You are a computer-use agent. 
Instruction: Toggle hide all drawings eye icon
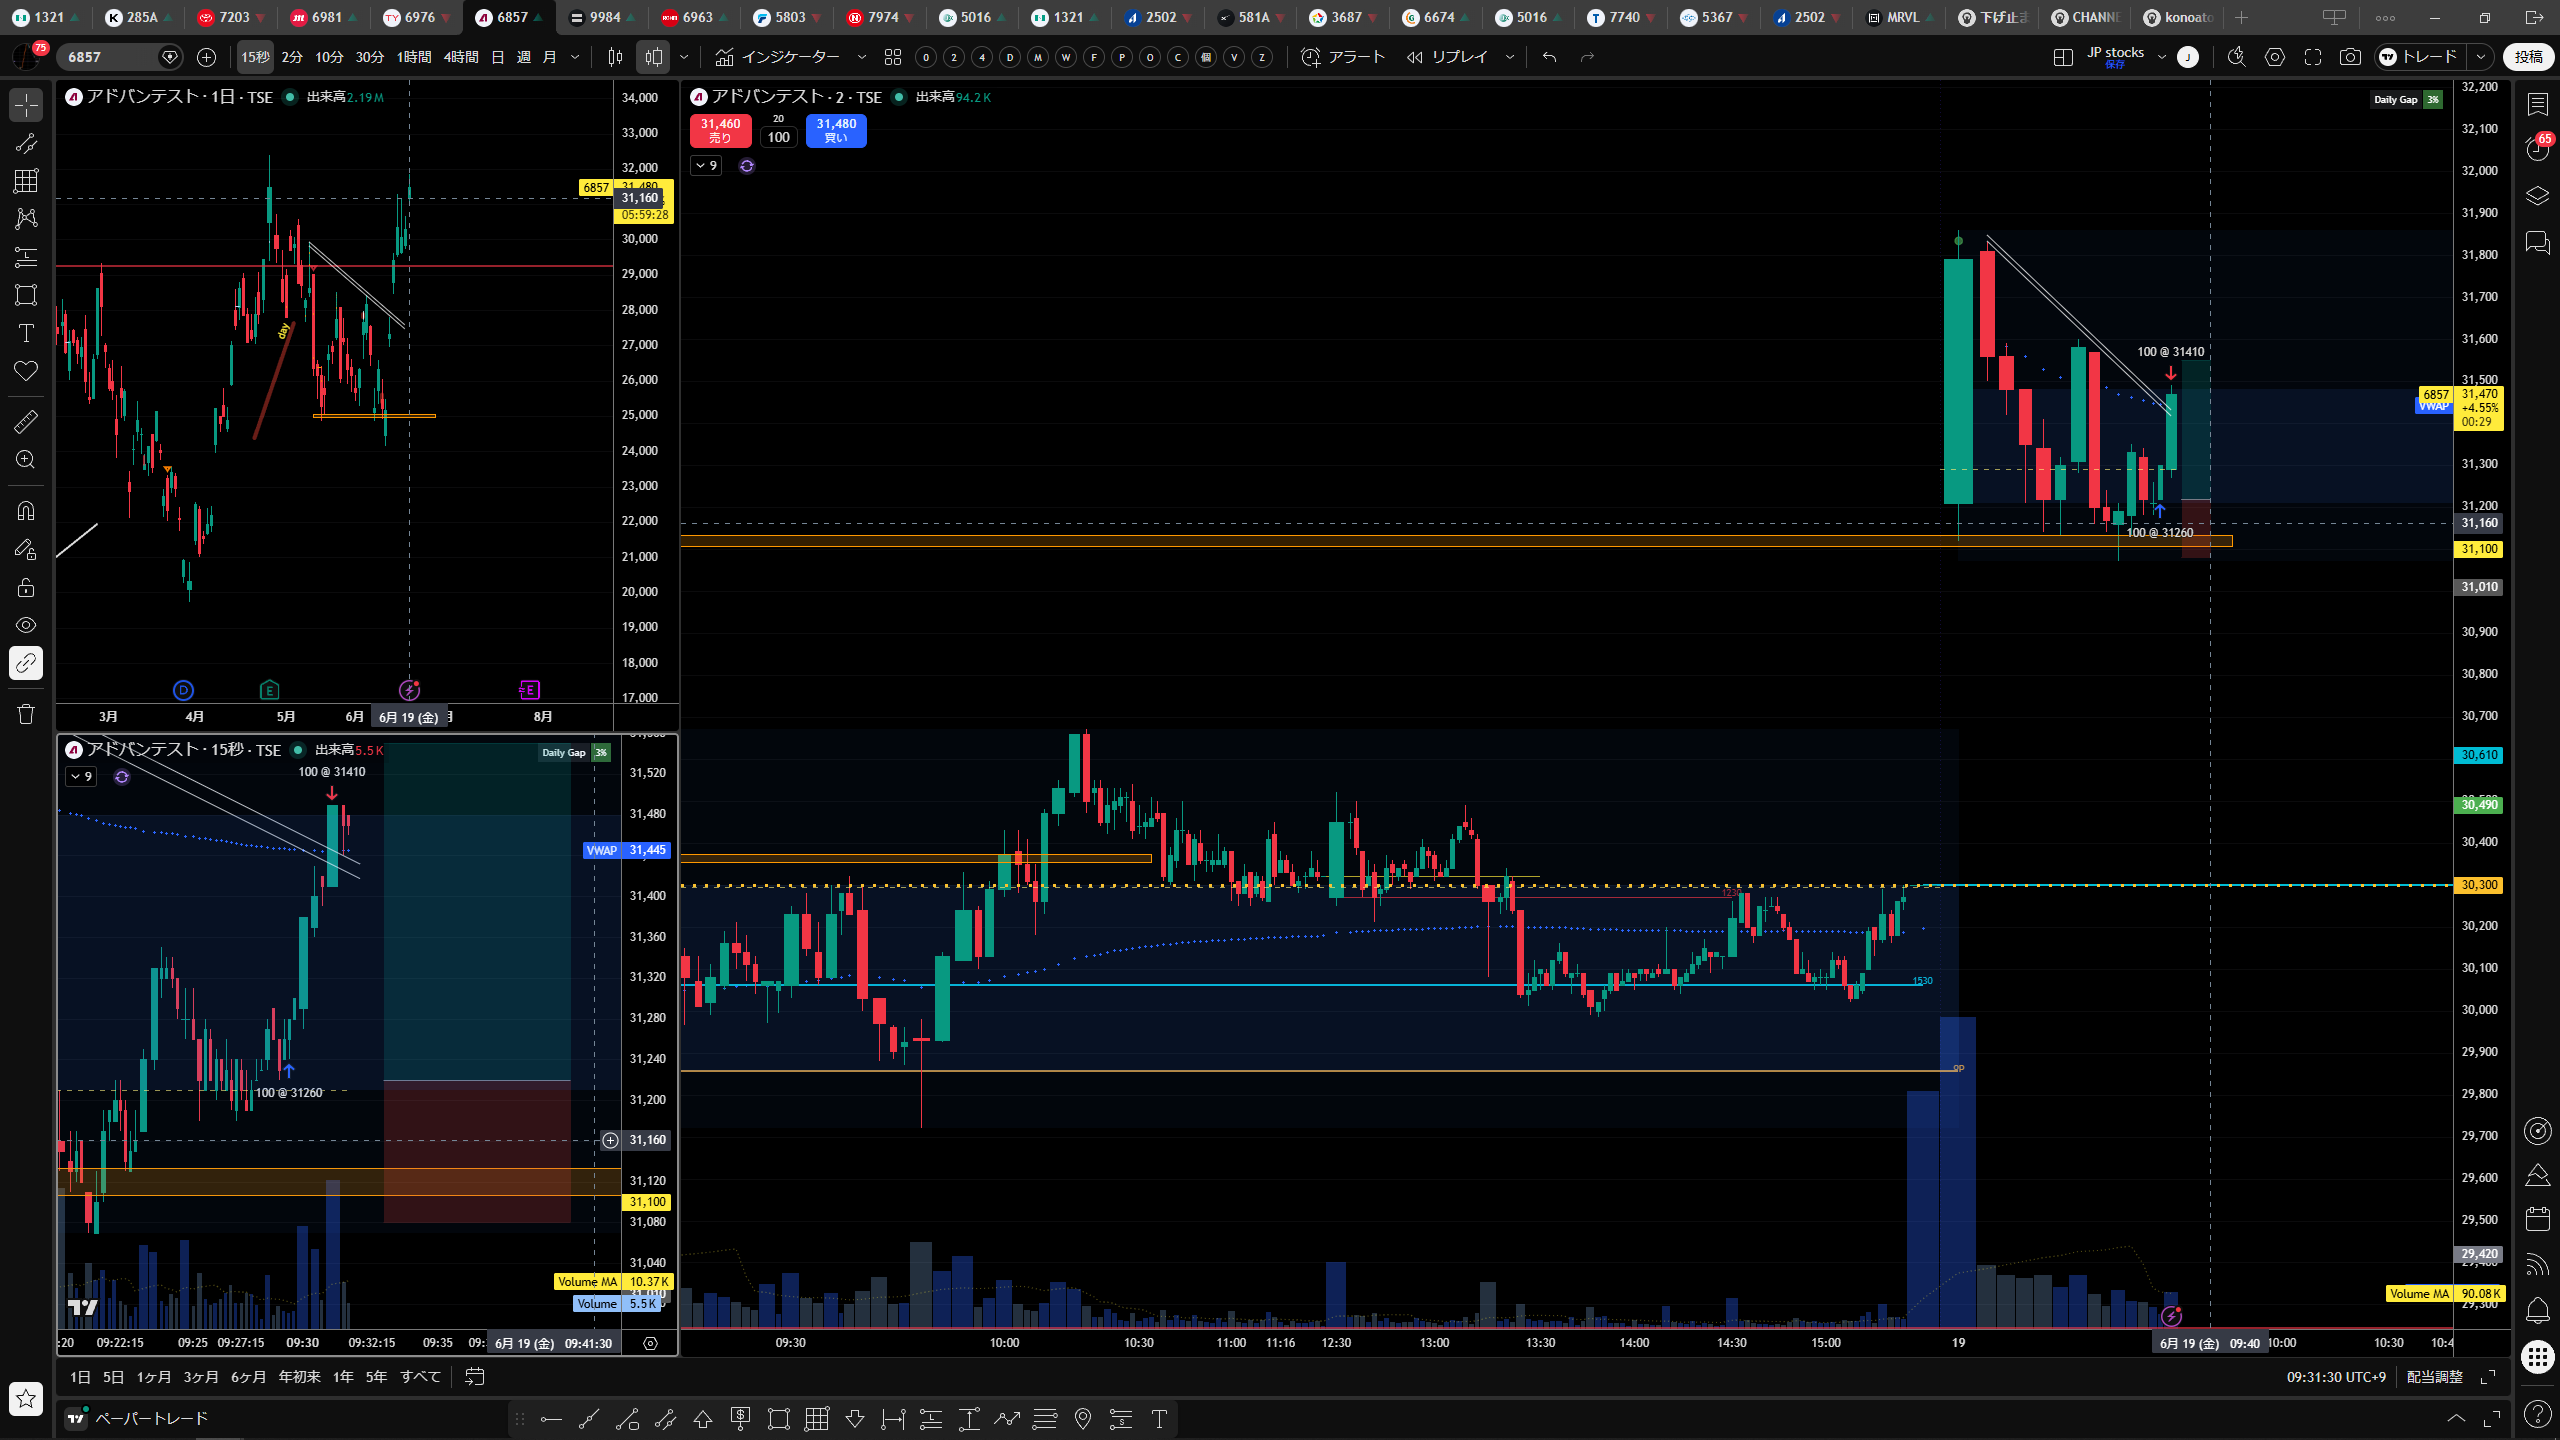coord(26,625)
